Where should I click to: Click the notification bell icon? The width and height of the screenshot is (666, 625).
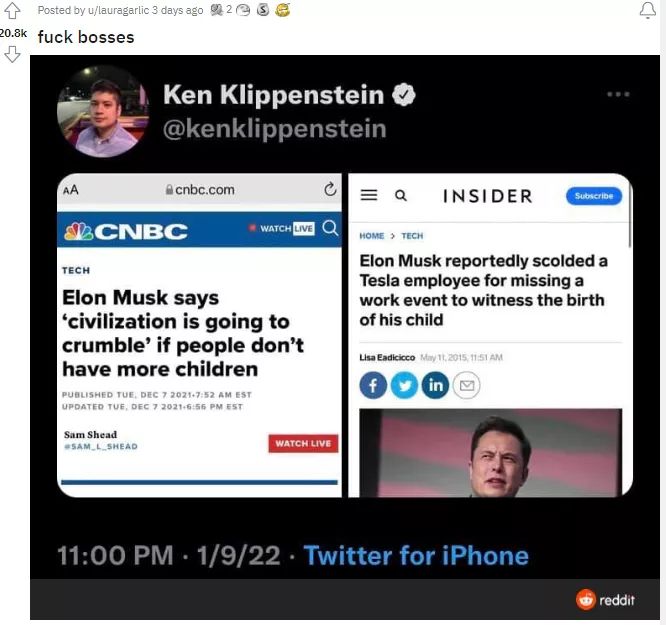648,11
